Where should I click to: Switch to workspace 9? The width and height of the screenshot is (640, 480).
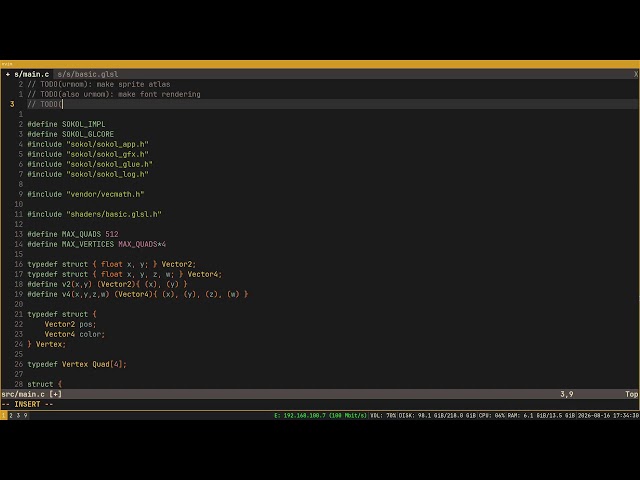pyautogui.click(x=25, y=416)
